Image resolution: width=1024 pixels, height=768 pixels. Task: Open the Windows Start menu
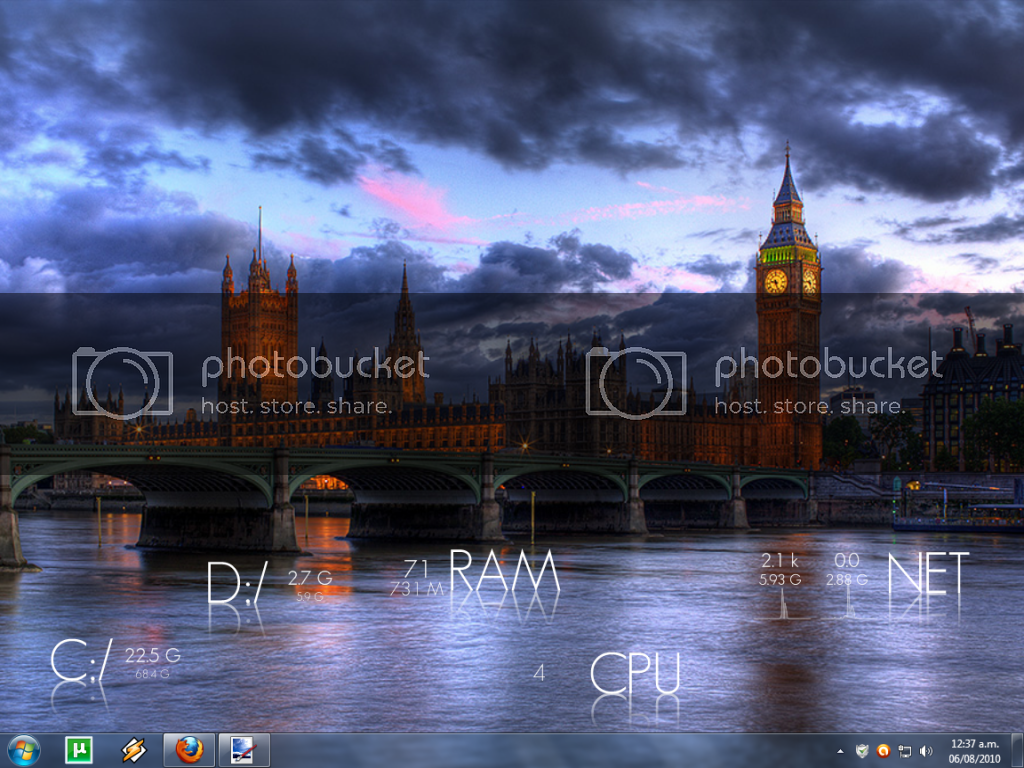pos(22,750)
